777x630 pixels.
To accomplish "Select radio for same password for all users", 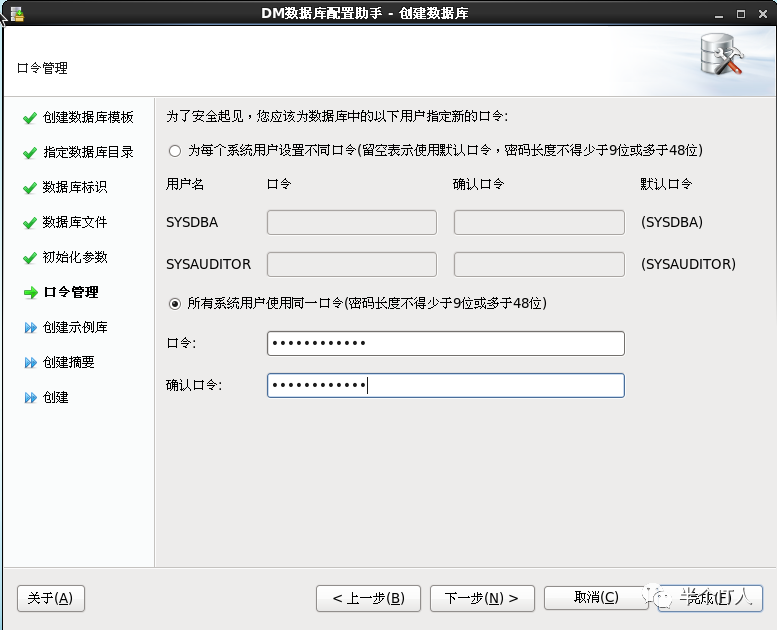I will 174,303.
